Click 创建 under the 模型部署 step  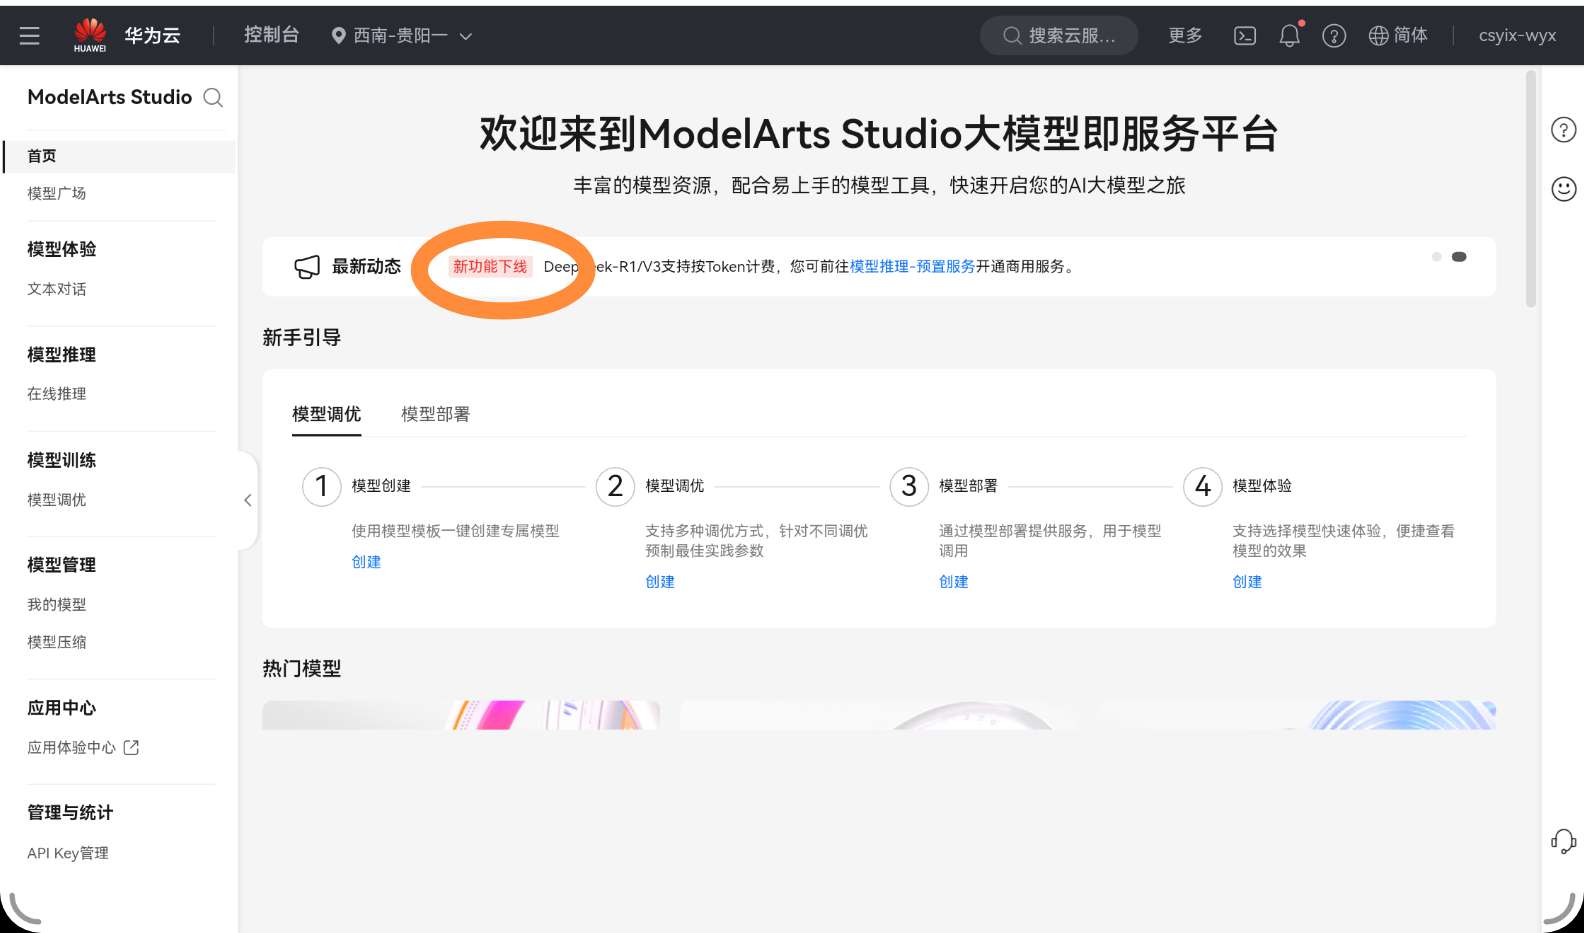[954, 582]
